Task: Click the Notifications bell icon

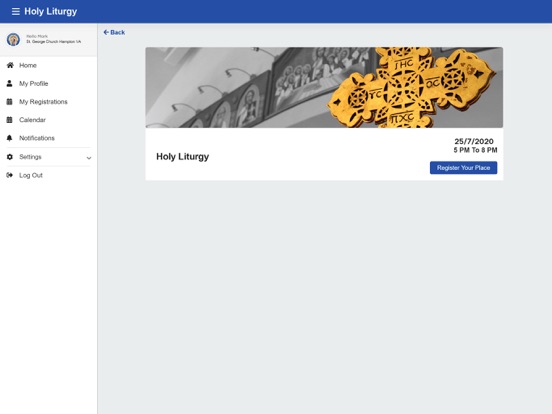Action: tap(10, 138)
